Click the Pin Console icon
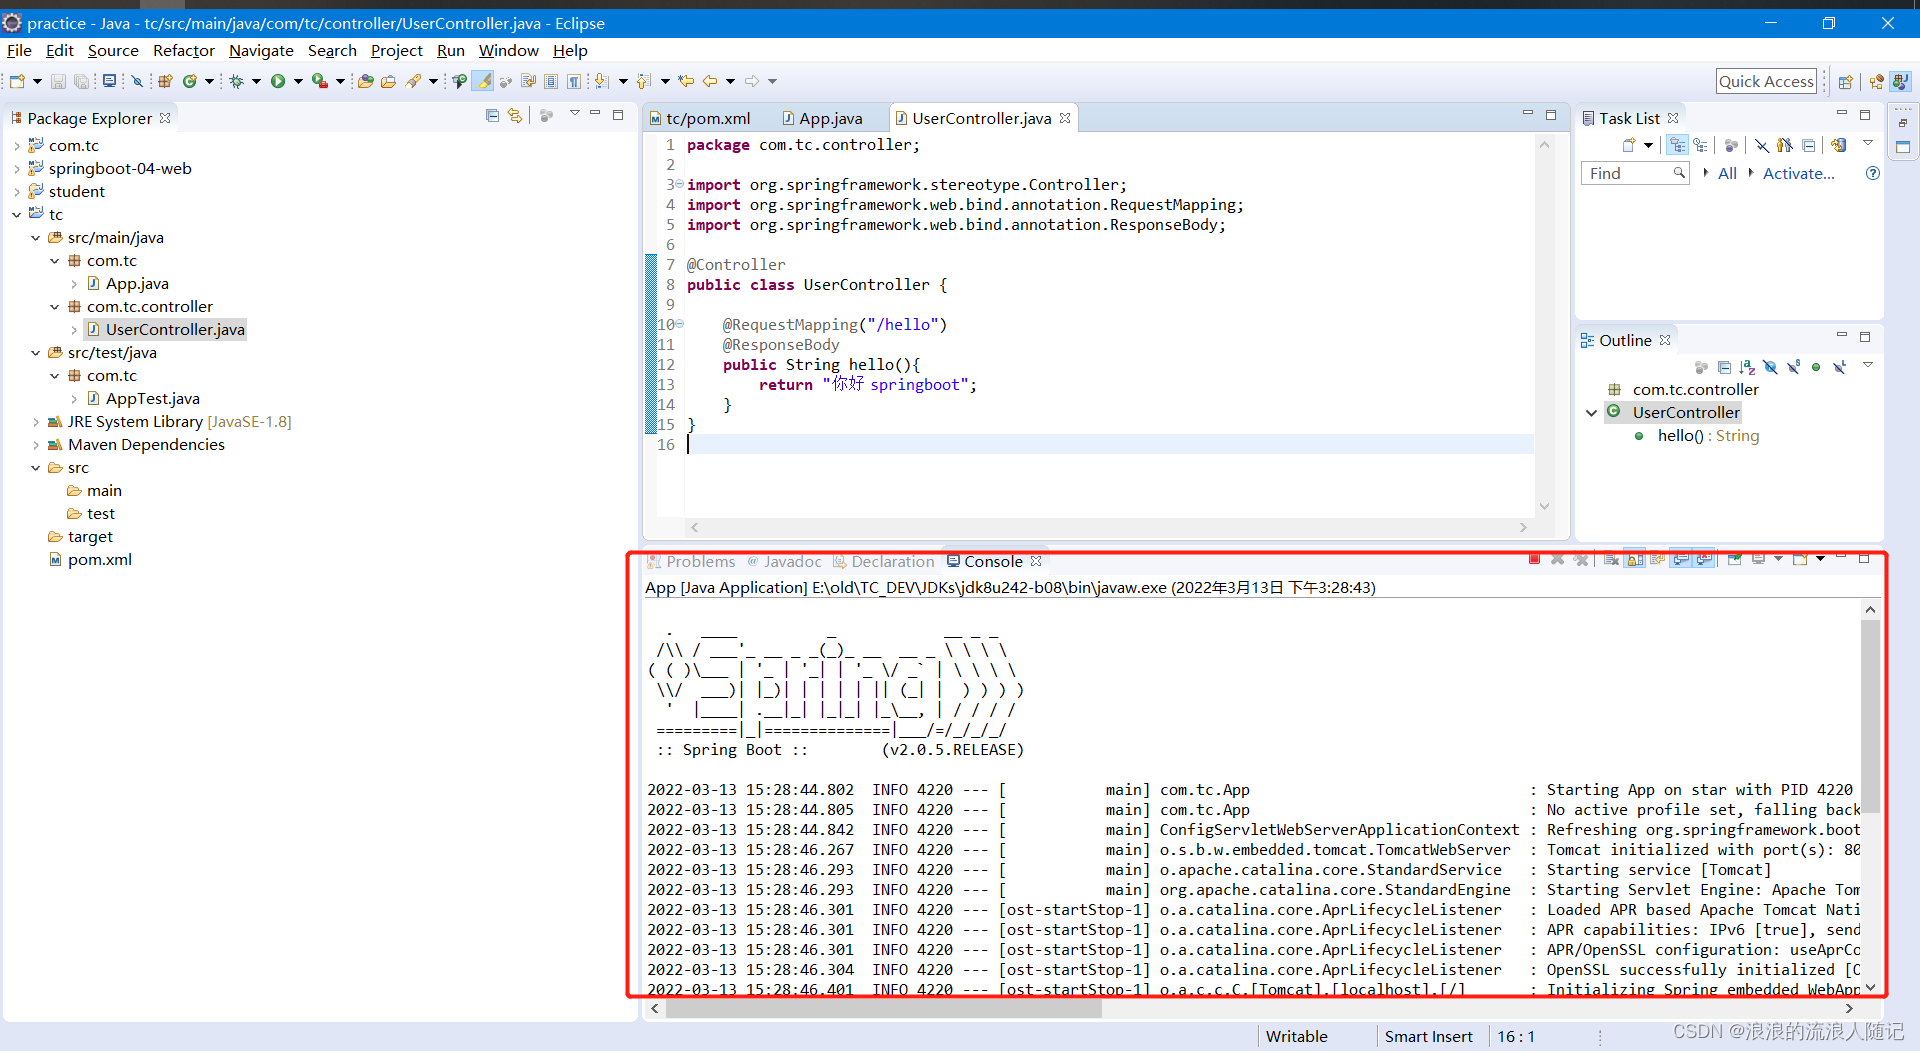Image resolution: width=1920 pixels, height=1051 pixels. click(x=1735, y=559)
